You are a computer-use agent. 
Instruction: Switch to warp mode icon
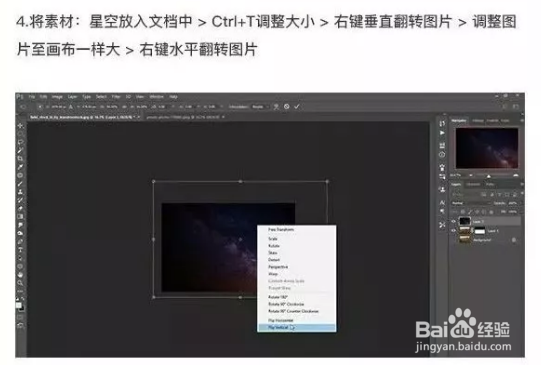pos(276,107)
